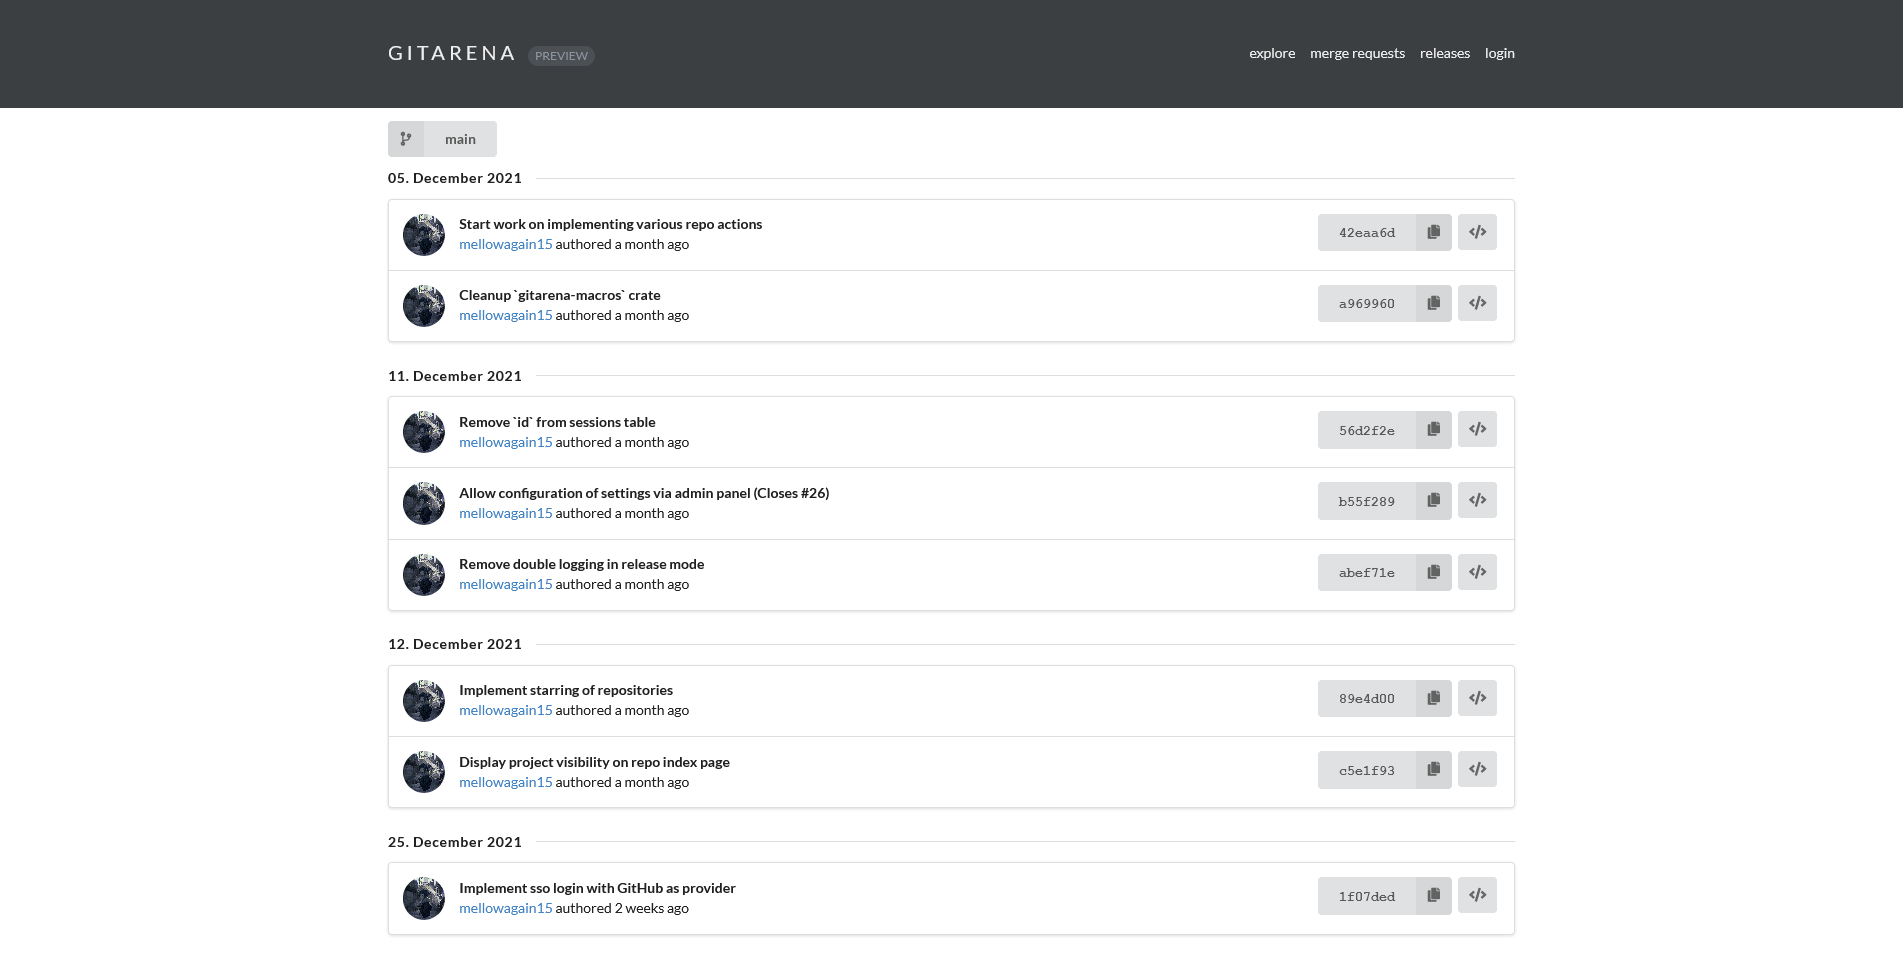Browse code at commit abef71e
This screenshot has width=1903, height=955.
[x=1477, y=572]
